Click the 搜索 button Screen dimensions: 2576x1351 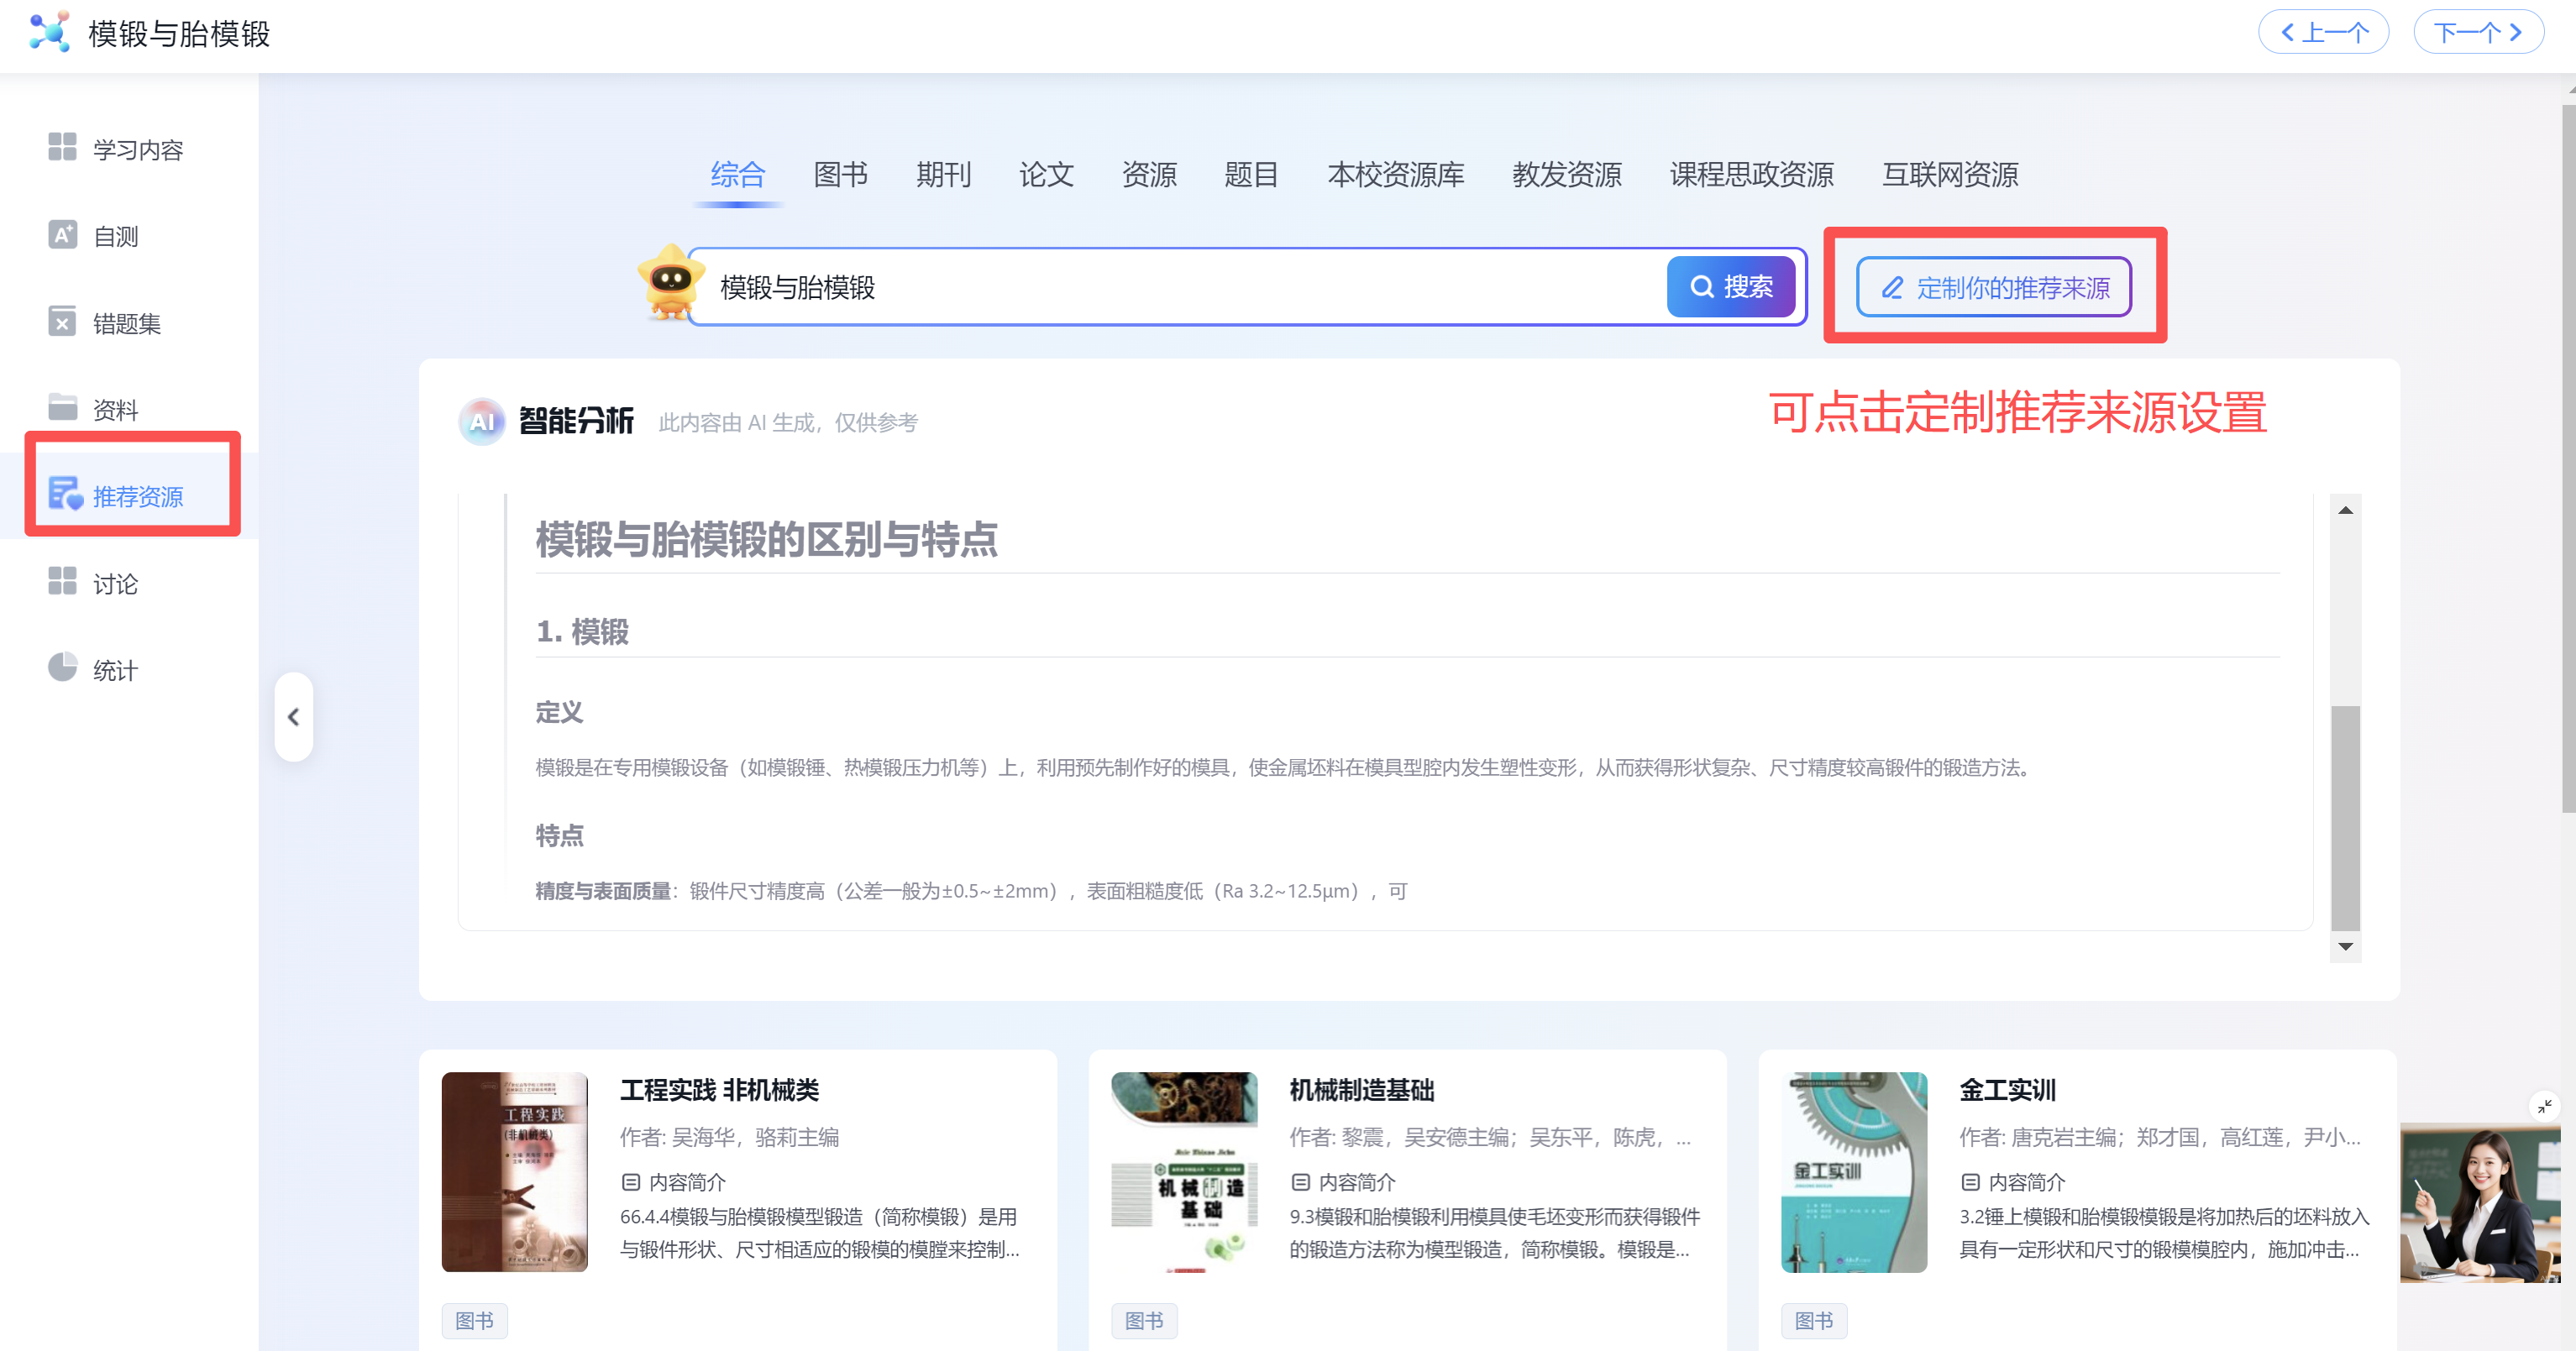(x=1731, y=287)
